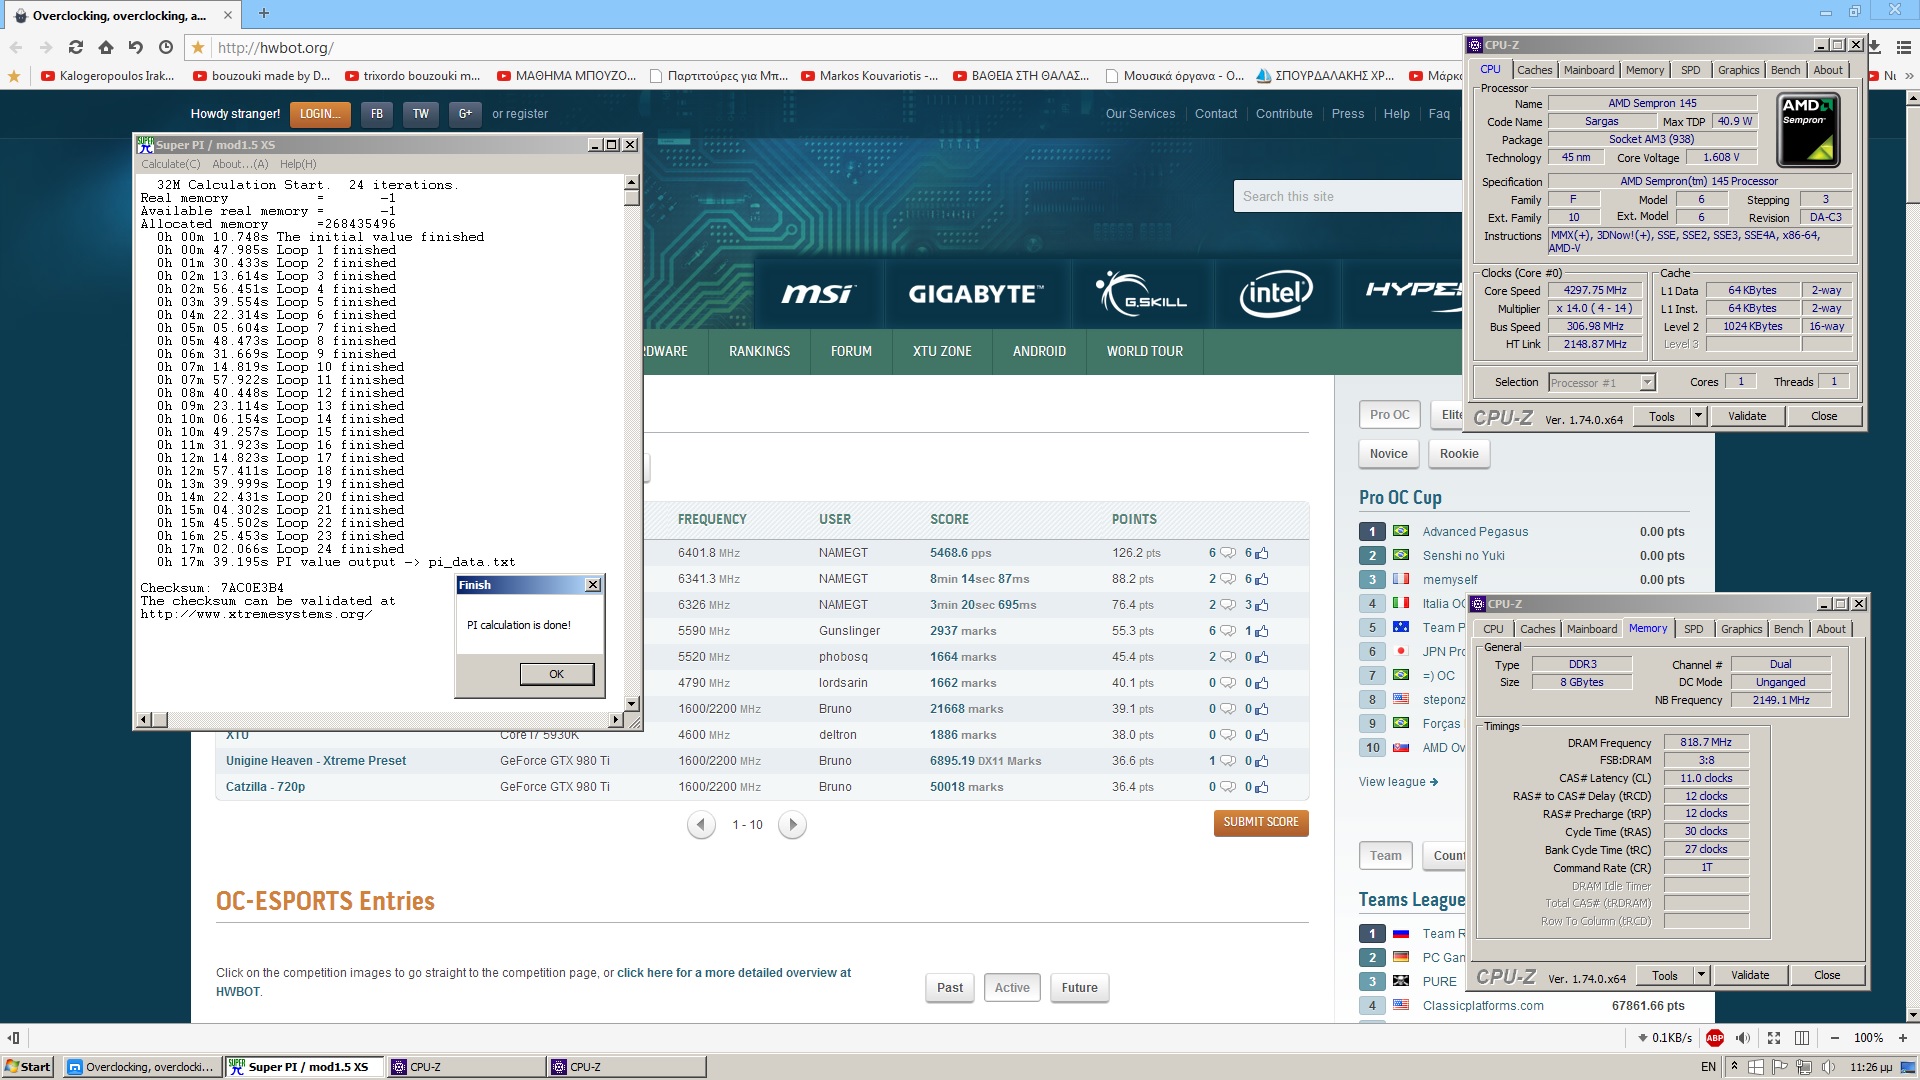
Task: Click browser page scrollbar down arrow
Action: [1912, 1016]
